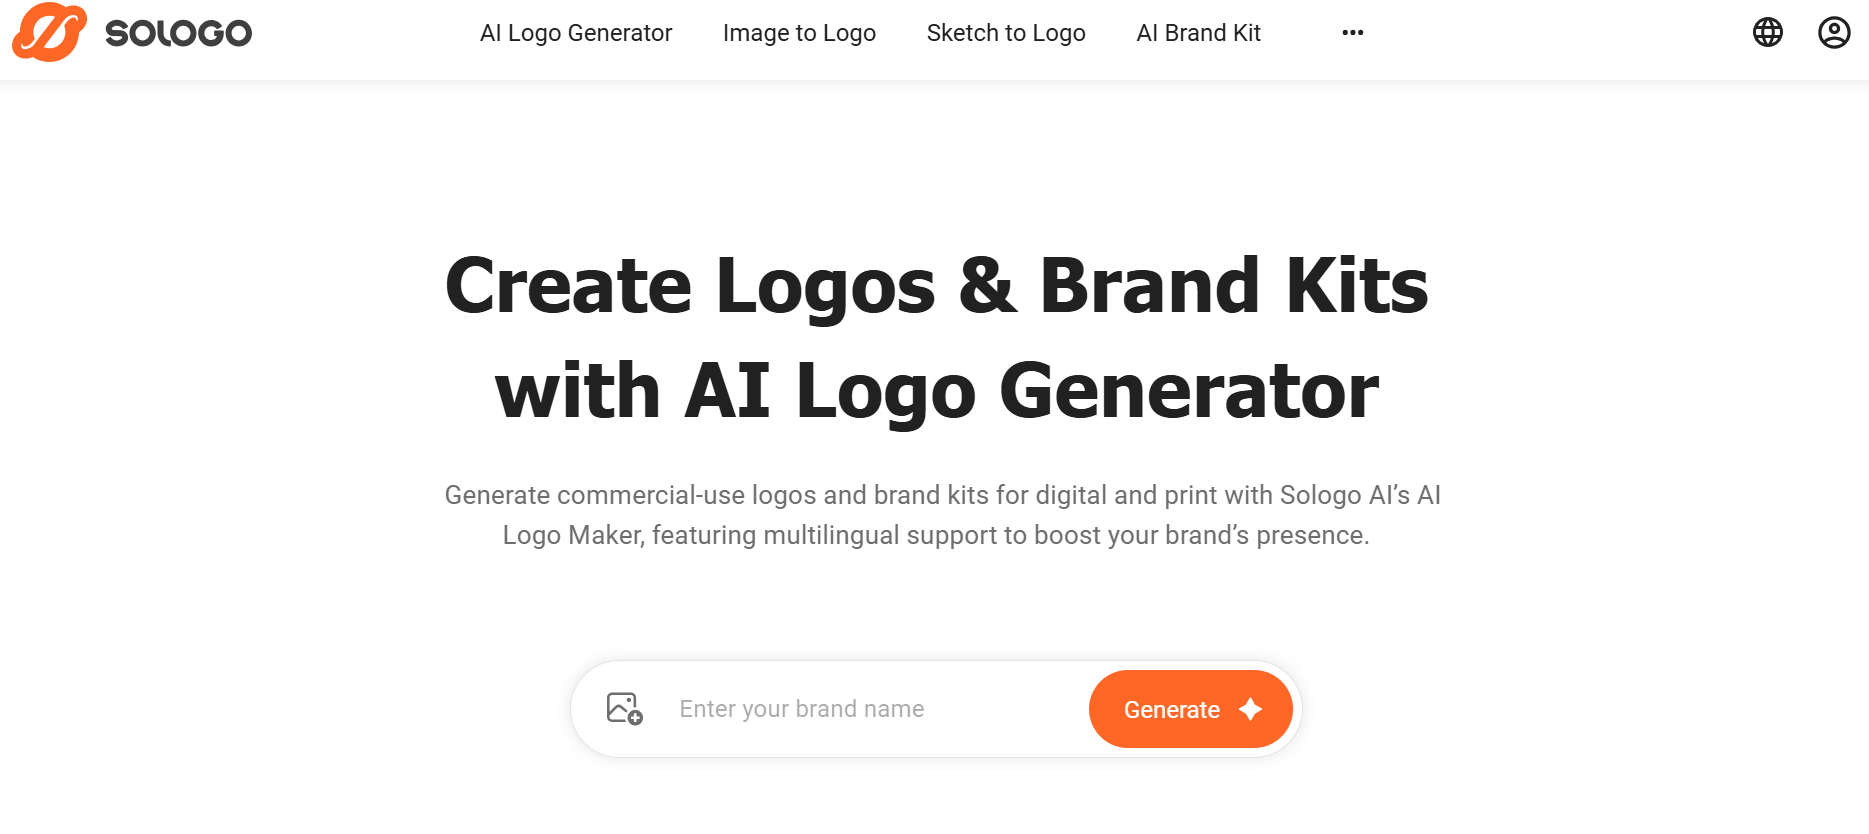
Task: Focus the brand name input field
Action: (x=870, y=709)
